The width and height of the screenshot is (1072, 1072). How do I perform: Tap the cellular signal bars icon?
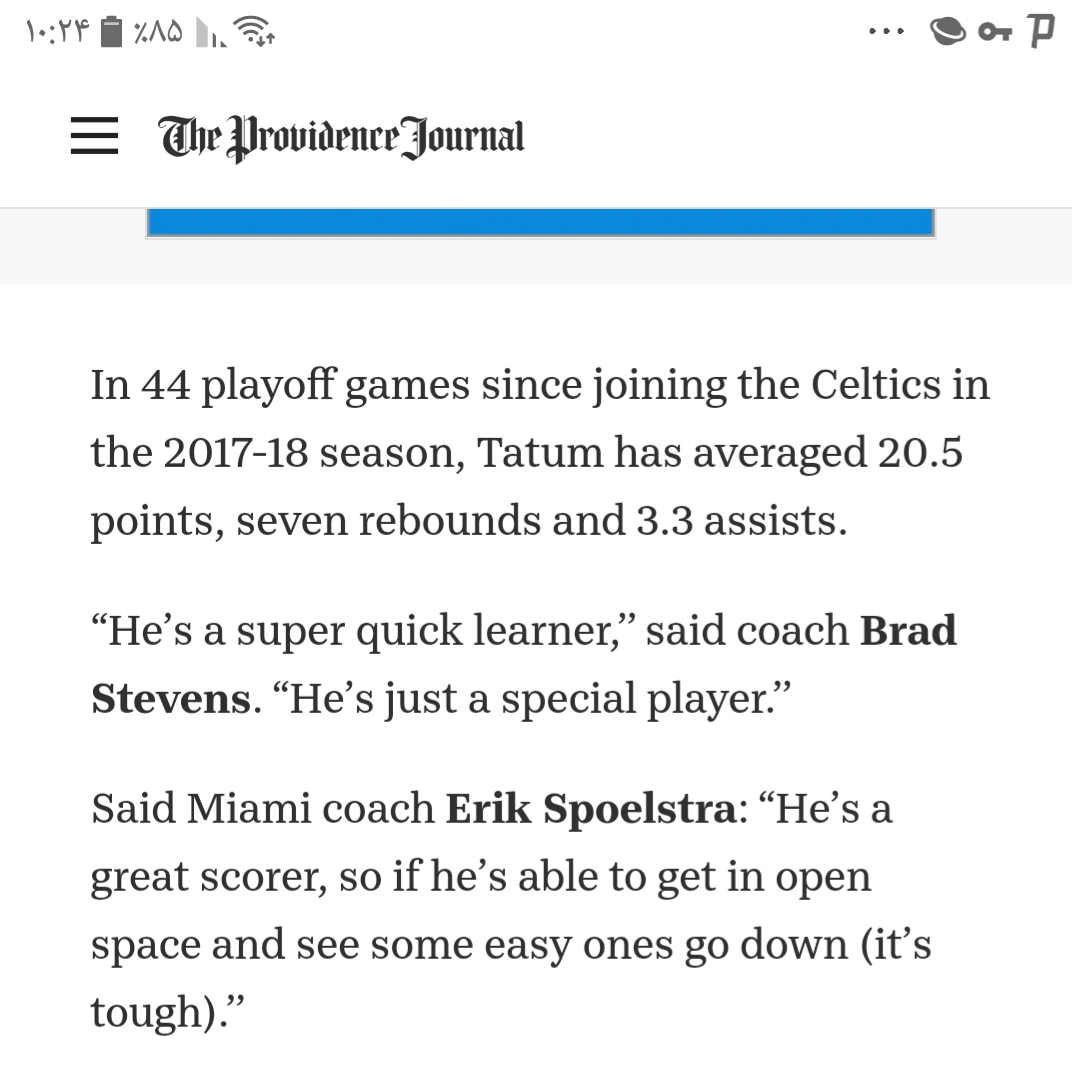tap(210, 32)
